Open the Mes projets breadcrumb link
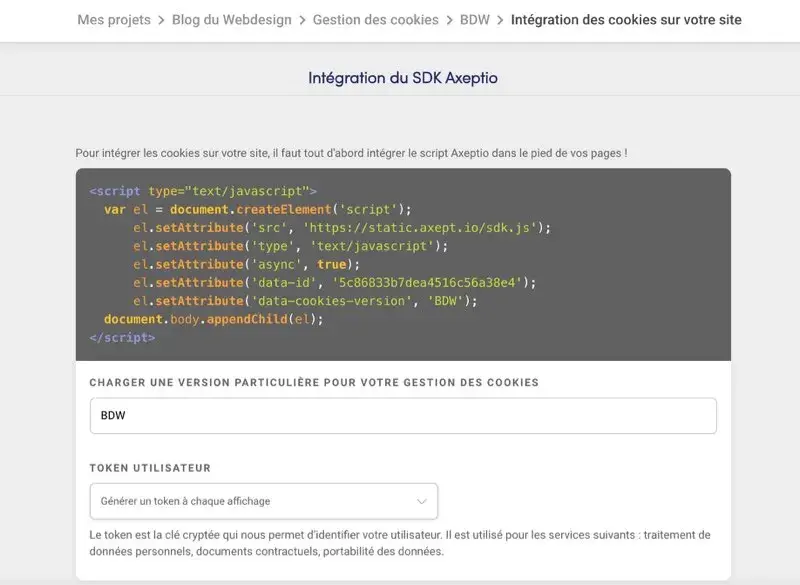 pyautogui.click(x=114, y=20)
